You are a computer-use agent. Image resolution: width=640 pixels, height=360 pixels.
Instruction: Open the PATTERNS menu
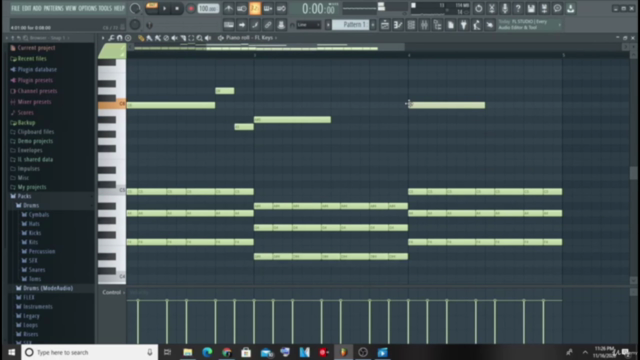coord(53,8)
